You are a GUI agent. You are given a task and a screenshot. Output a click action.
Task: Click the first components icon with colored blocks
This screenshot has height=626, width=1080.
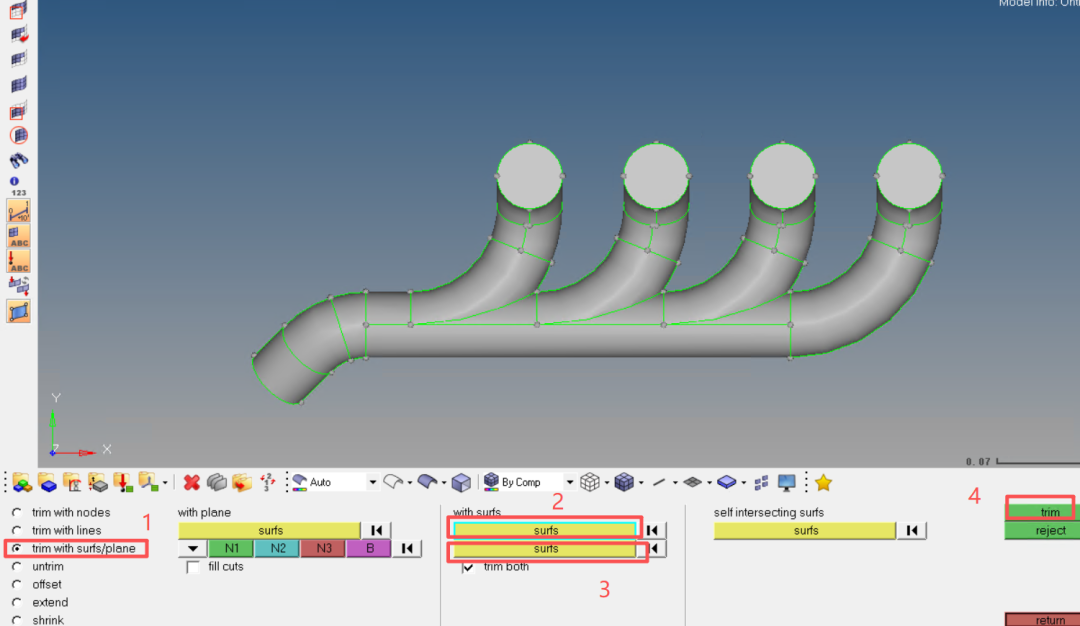[x=22, y=483]
